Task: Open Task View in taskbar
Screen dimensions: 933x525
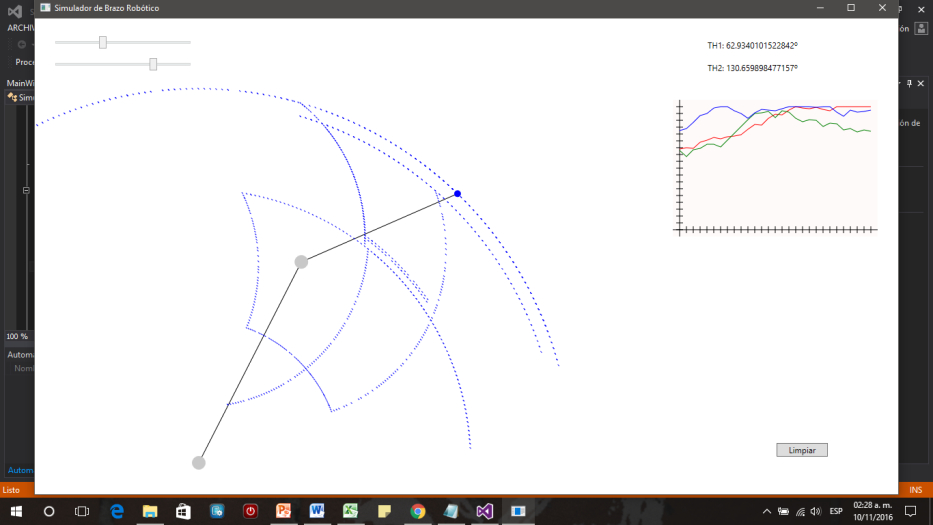Action: [x=82, y=511]
